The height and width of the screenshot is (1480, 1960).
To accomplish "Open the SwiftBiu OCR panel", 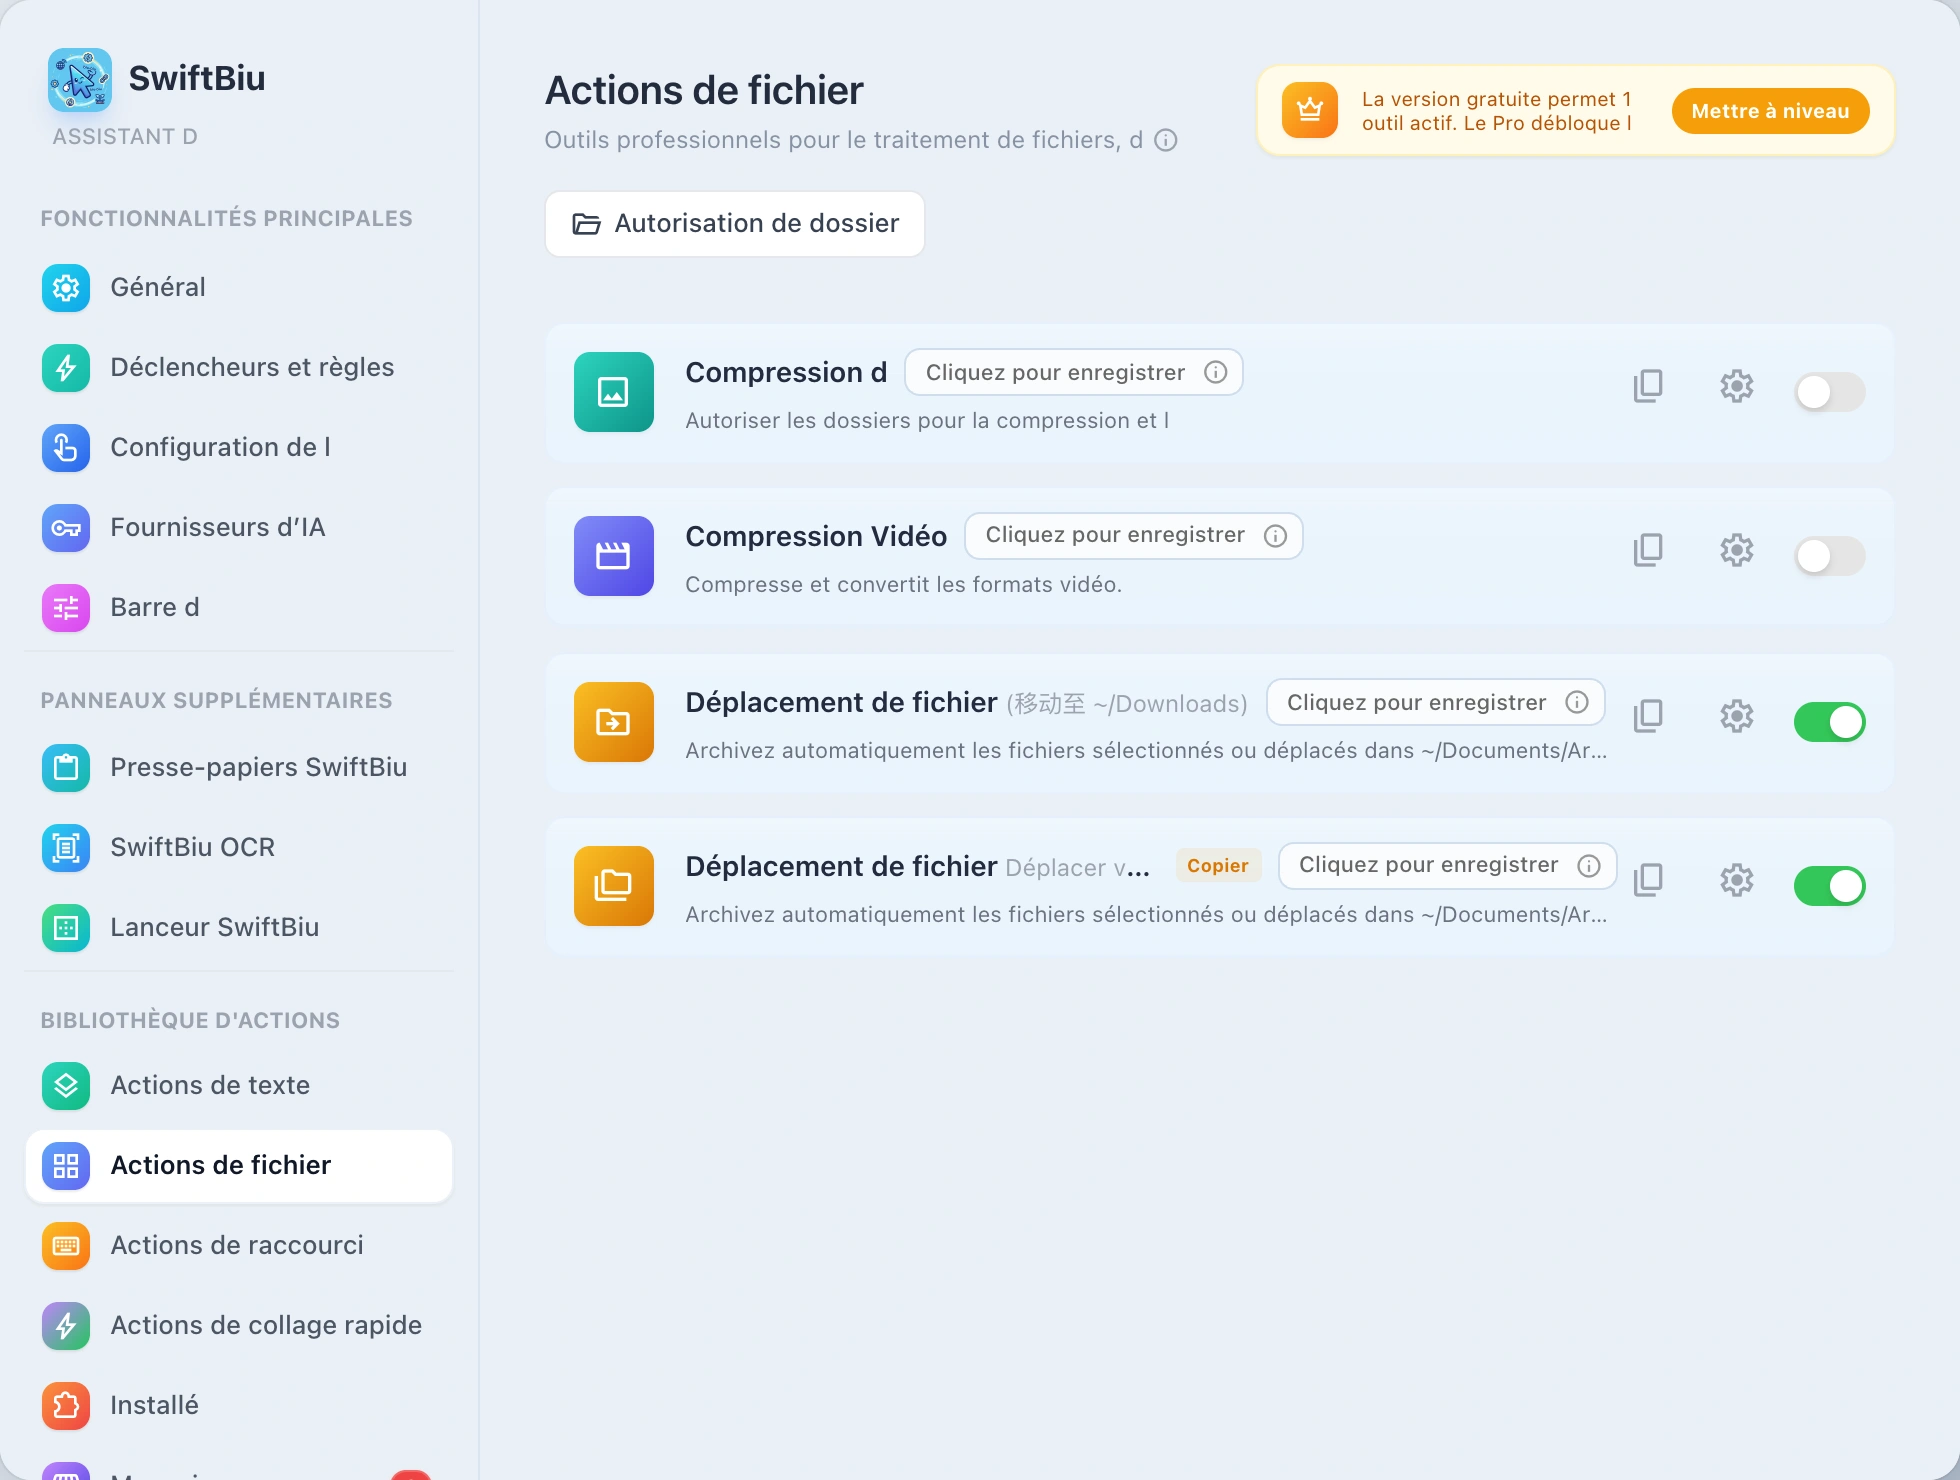I will (238, 848).
